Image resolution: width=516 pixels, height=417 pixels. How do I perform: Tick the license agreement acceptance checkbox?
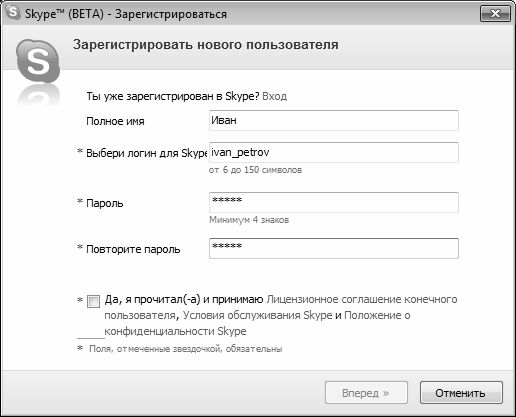coord(93,301)
